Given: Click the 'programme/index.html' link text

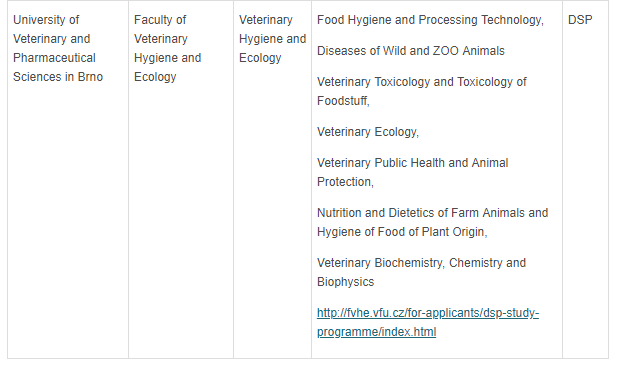Looking at the screenshot, I should [376, 332].
